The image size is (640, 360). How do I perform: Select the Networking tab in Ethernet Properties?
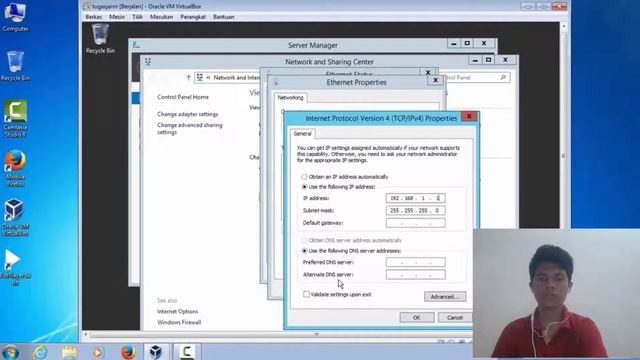tap(290, 98)
